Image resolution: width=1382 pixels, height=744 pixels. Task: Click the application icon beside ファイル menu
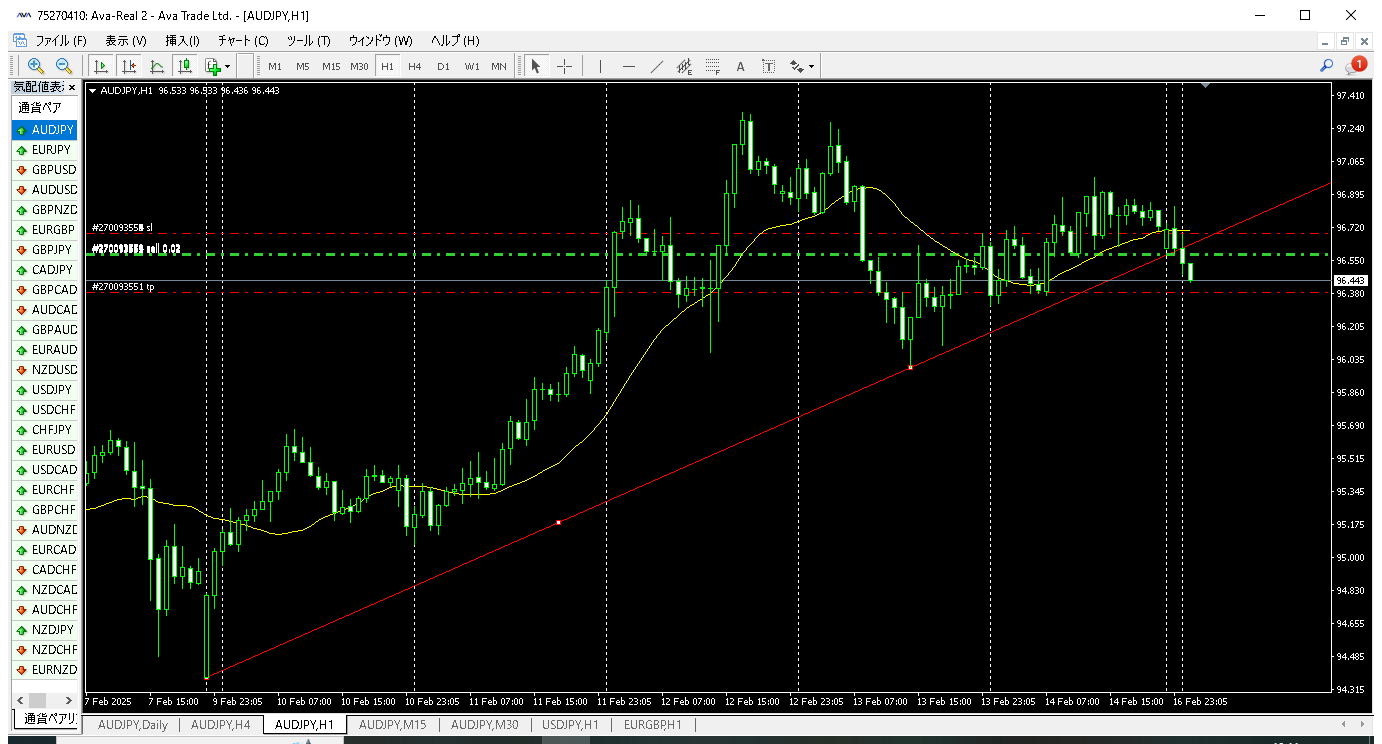click(x=19, y=40)
